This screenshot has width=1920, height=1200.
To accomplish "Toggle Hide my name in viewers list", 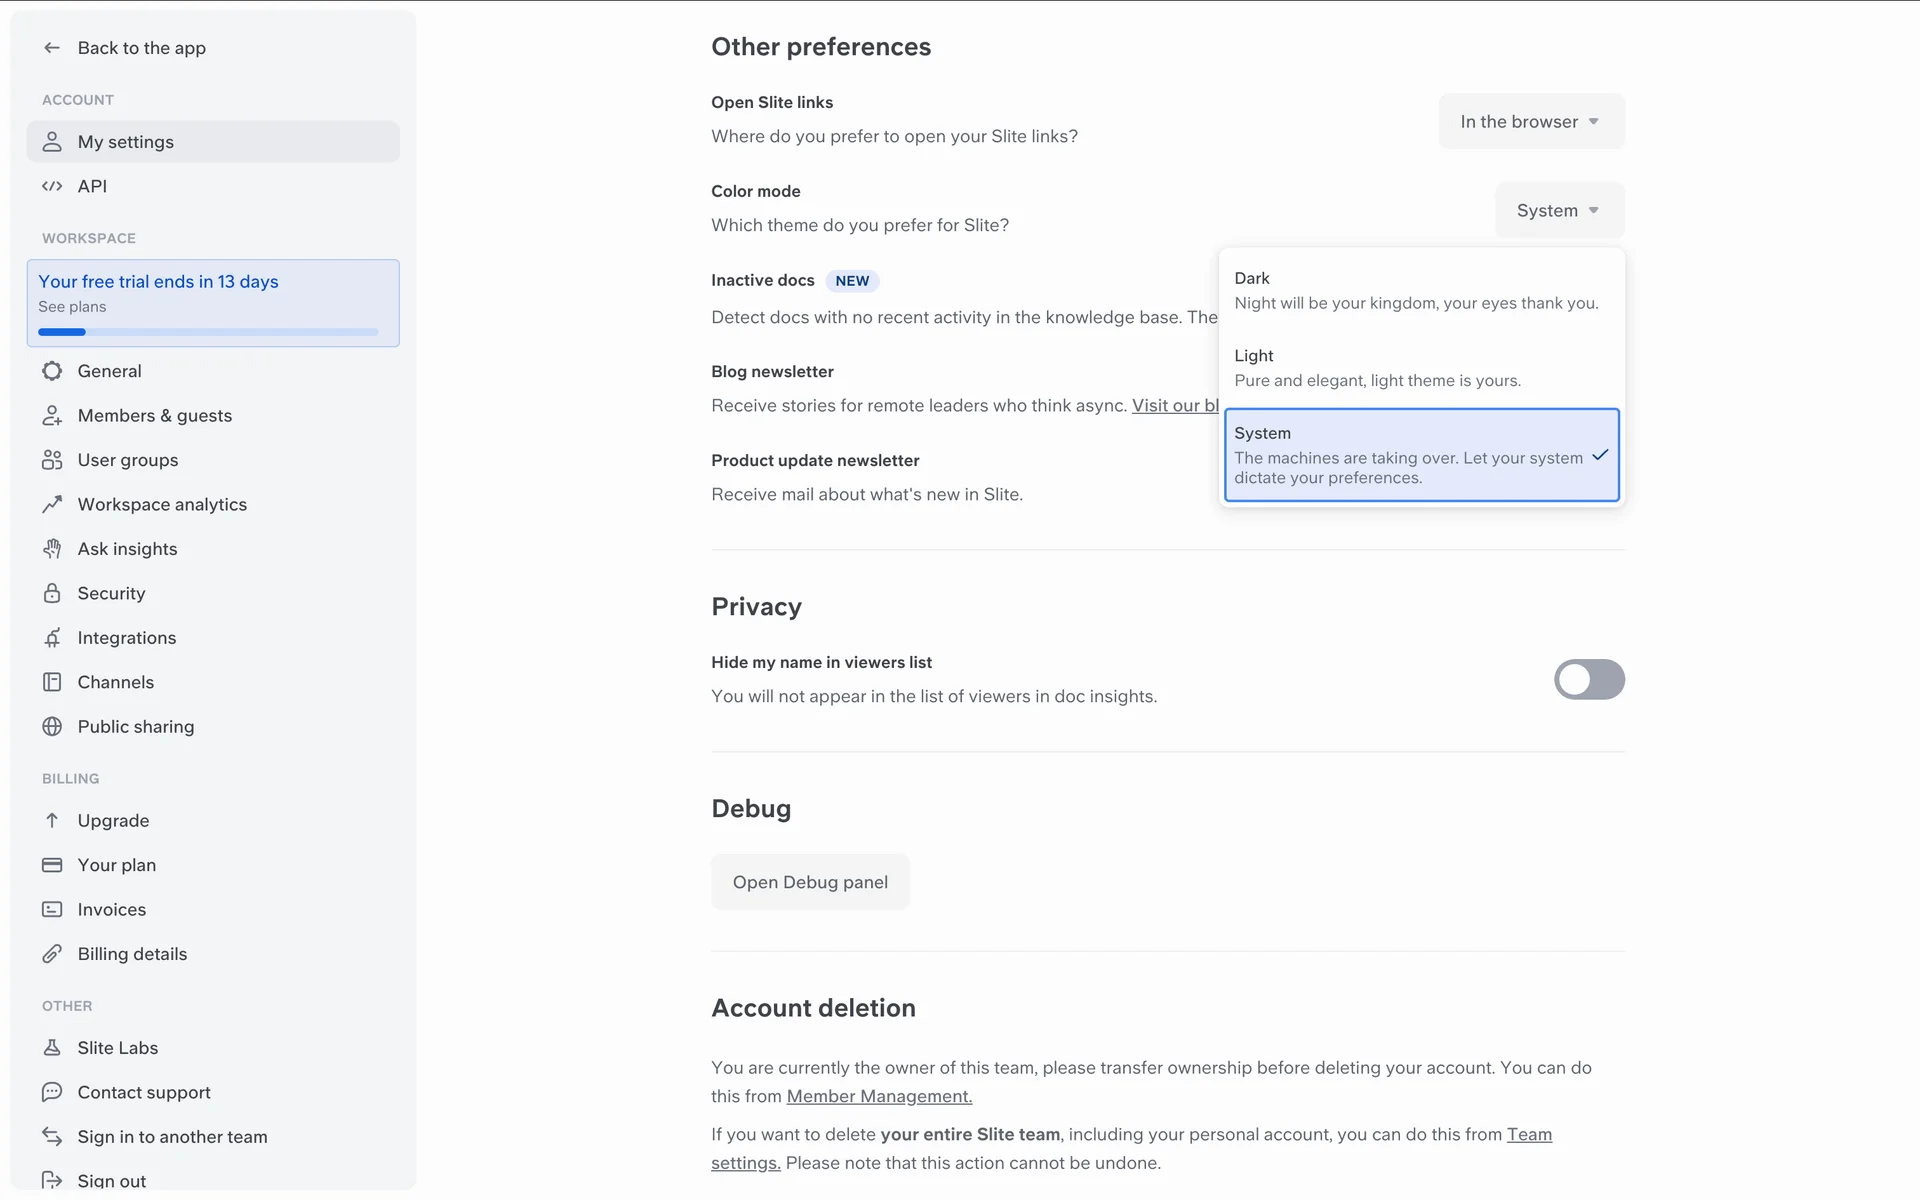I will click(1588, 680).
